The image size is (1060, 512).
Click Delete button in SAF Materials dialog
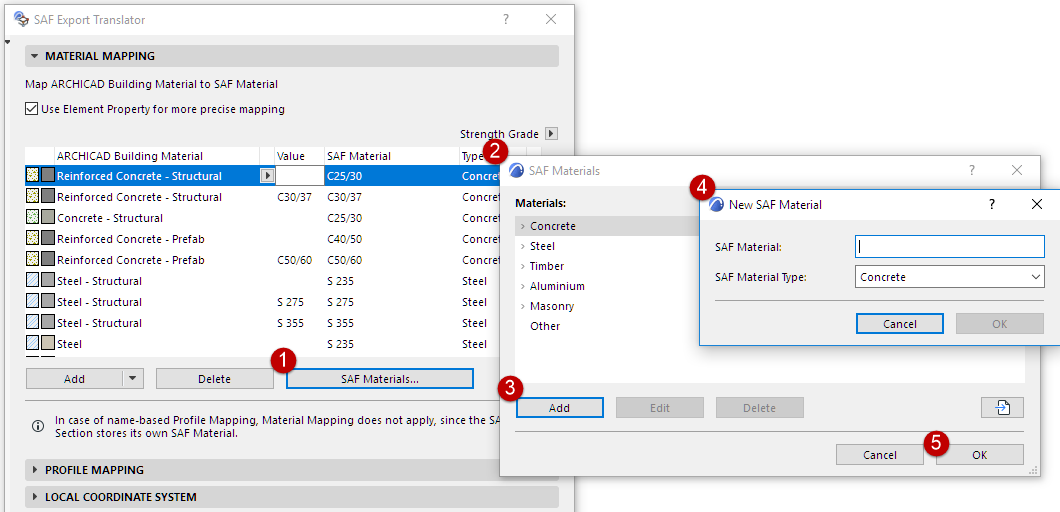point(760,408)
